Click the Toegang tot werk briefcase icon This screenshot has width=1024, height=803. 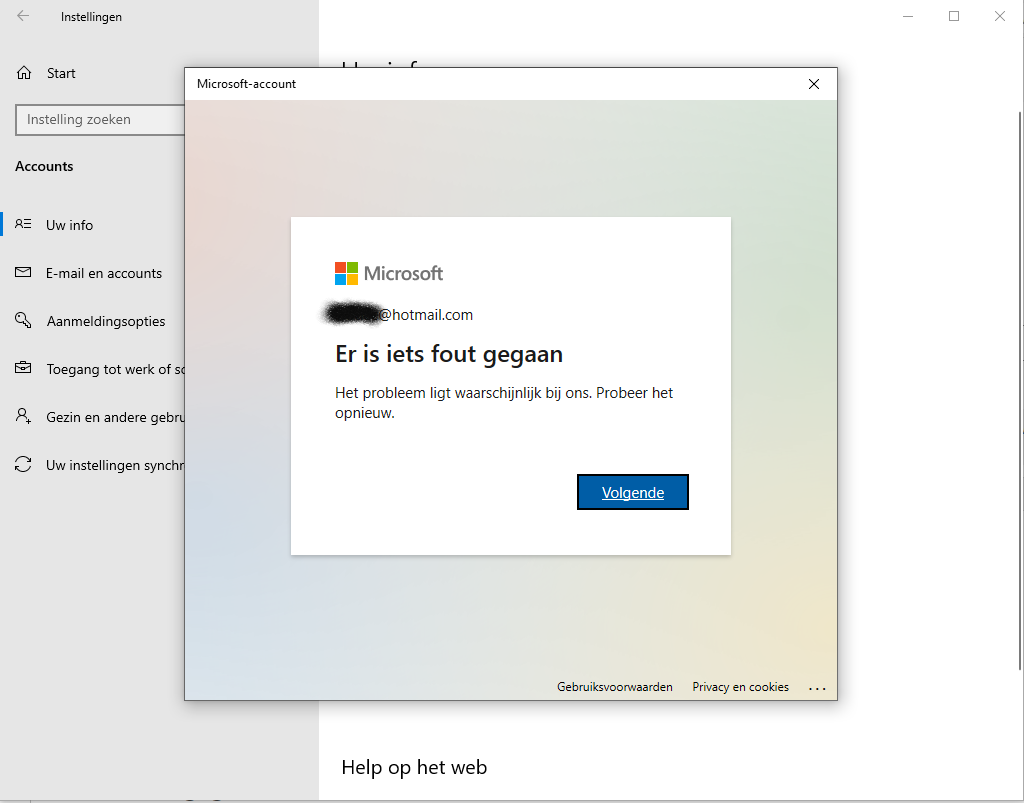click(x=23, y=368)
